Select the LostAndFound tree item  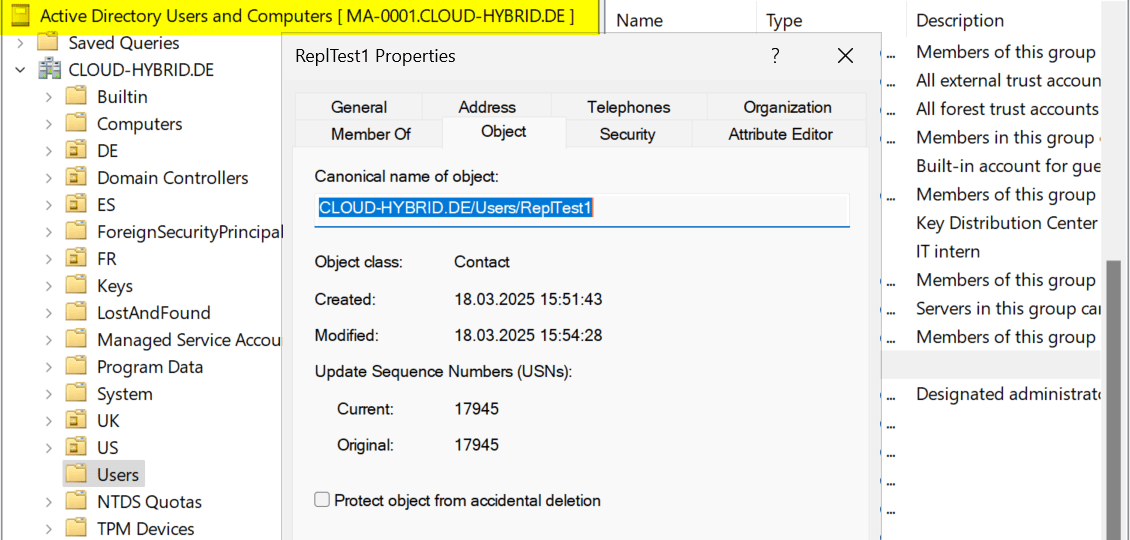coord(153,313)
